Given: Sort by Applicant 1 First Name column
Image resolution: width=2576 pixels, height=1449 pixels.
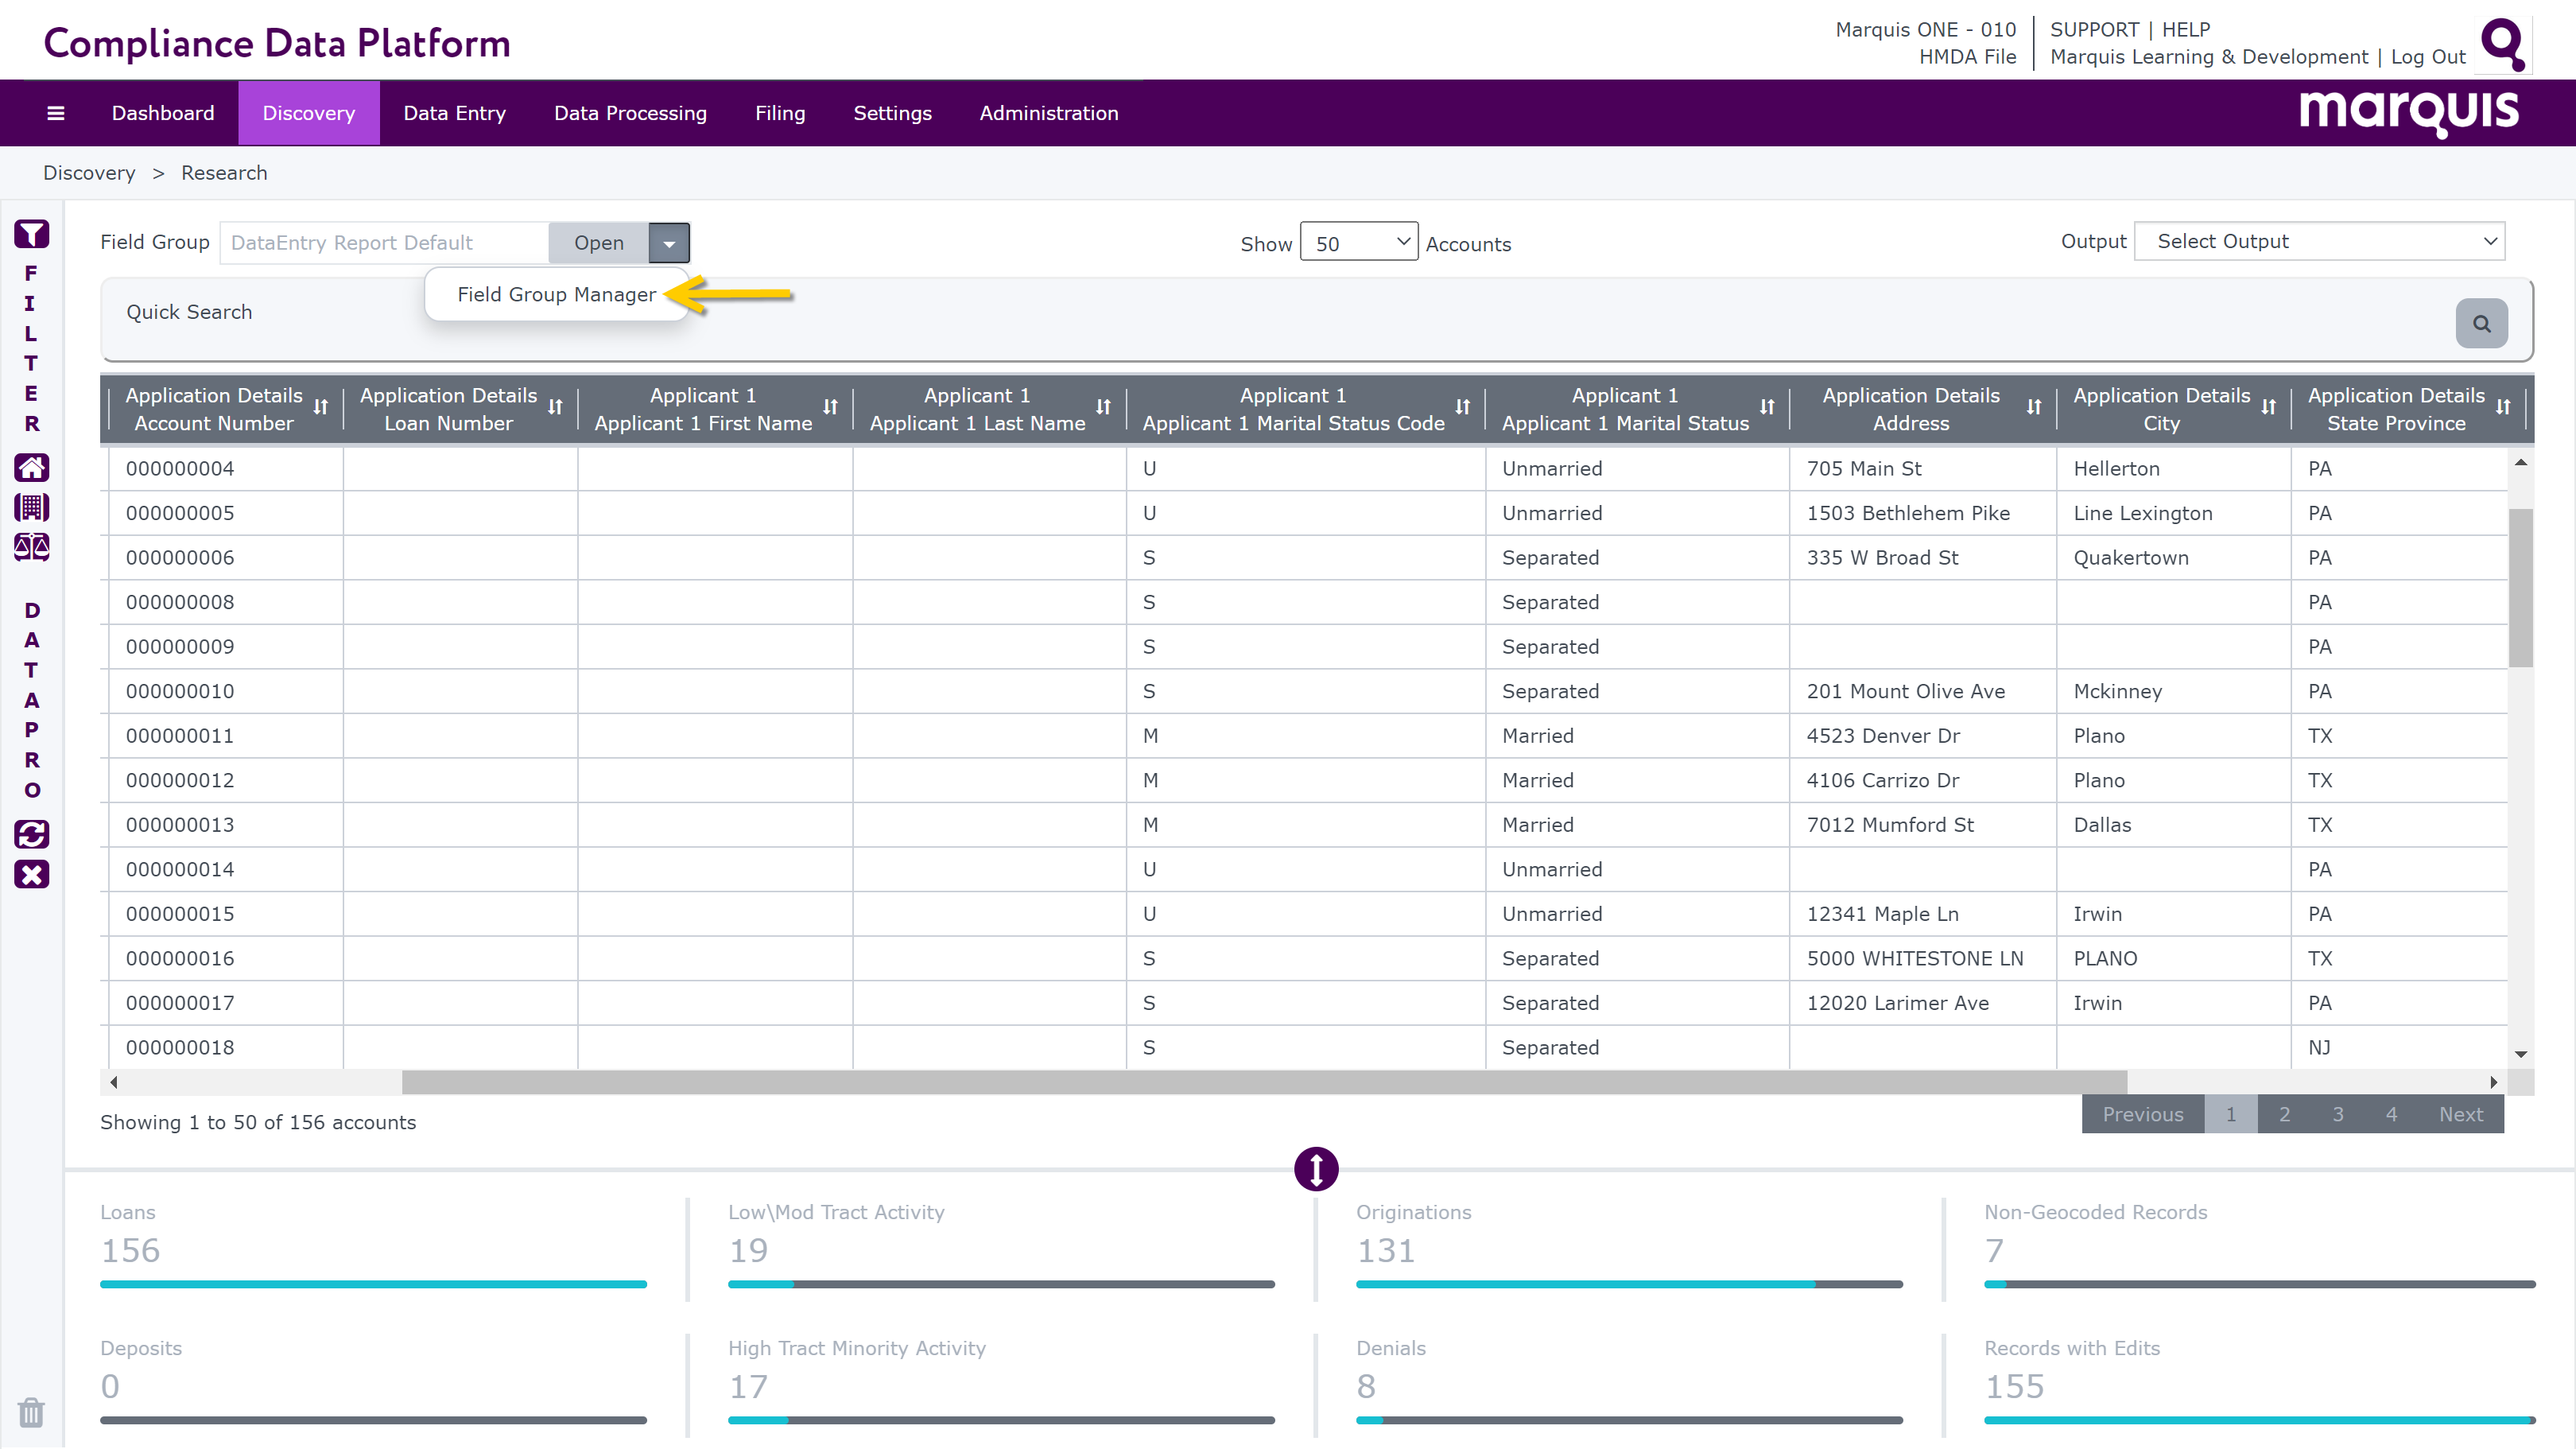Looking at the screenshot, I should (830, 407).
